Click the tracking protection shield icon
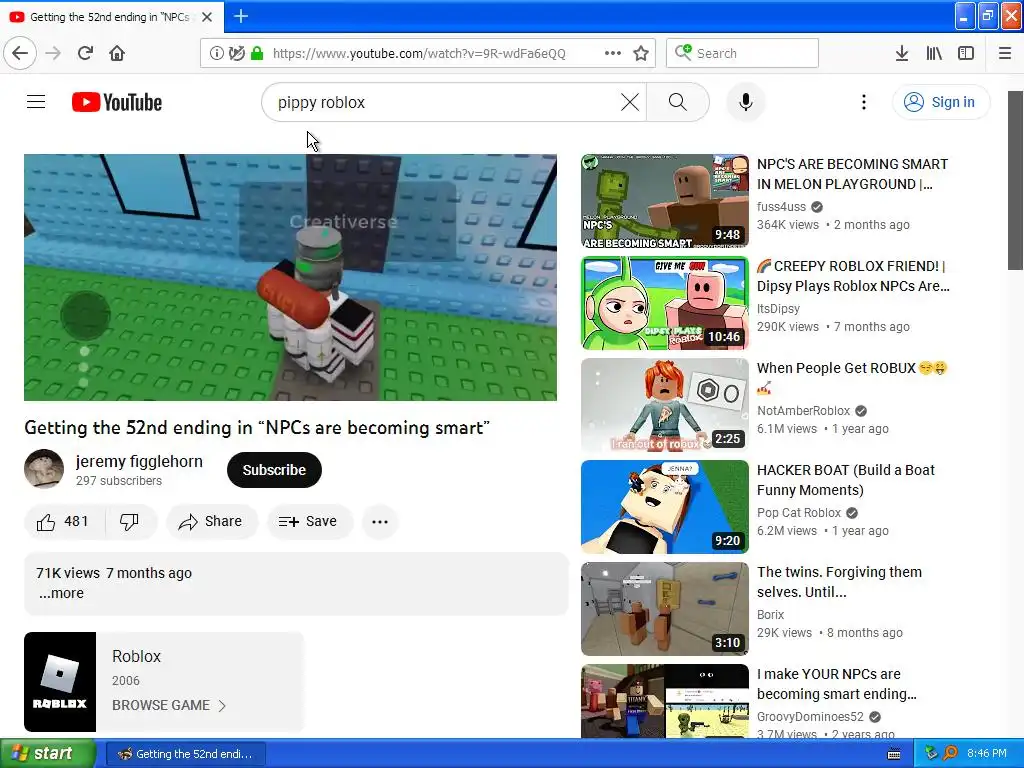Image resolution: width=1024 pixels, height=768 pixels. (237, 53)
